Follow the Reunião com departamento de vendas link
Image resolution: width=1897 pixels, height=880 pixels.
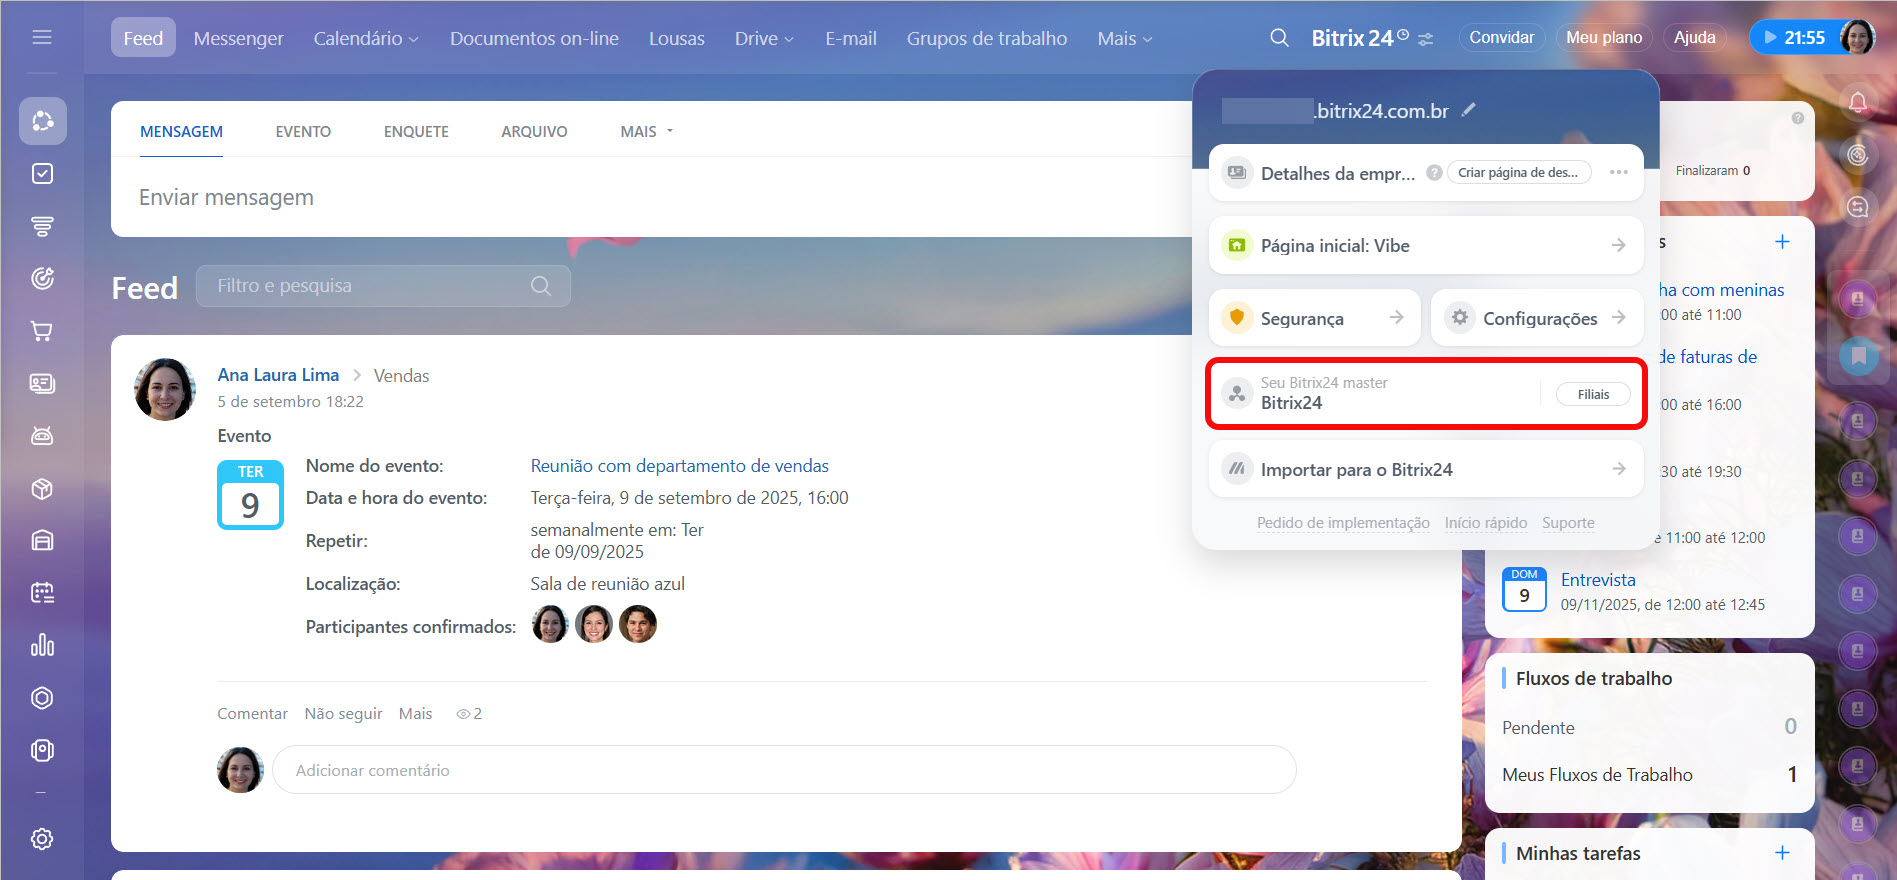(x=679, y=466)
